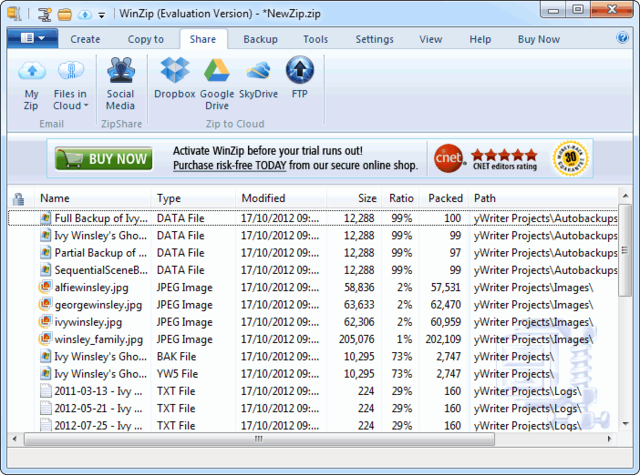Click the quick access cloud upload icon
Image resolution: width=640 pixels, height=475 pixels.
[x=85, y=15]
